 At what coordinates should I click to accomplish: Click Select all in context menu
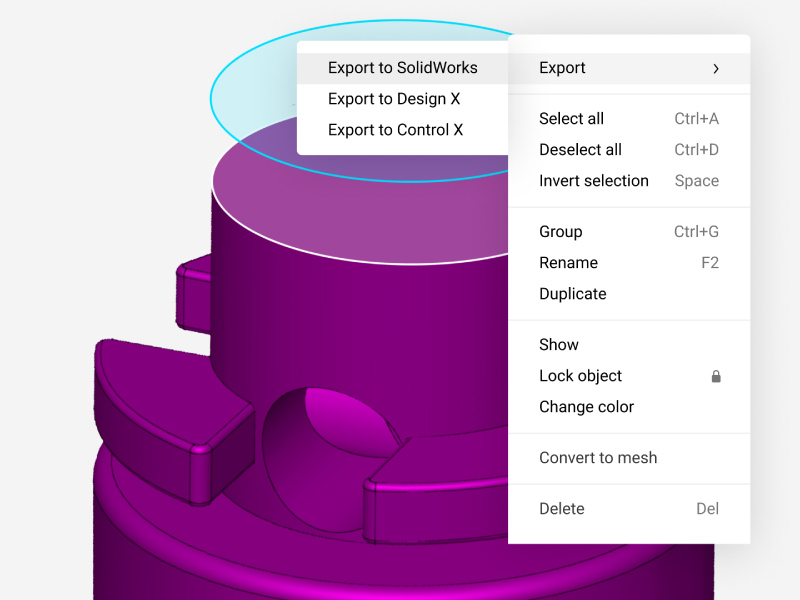pos(571,119)
